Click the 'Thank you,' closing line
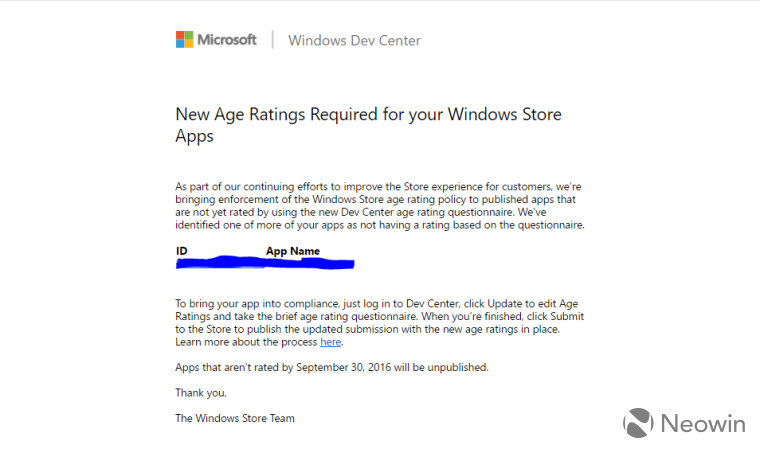Screen dimensions: 760x453 [201, 393]
